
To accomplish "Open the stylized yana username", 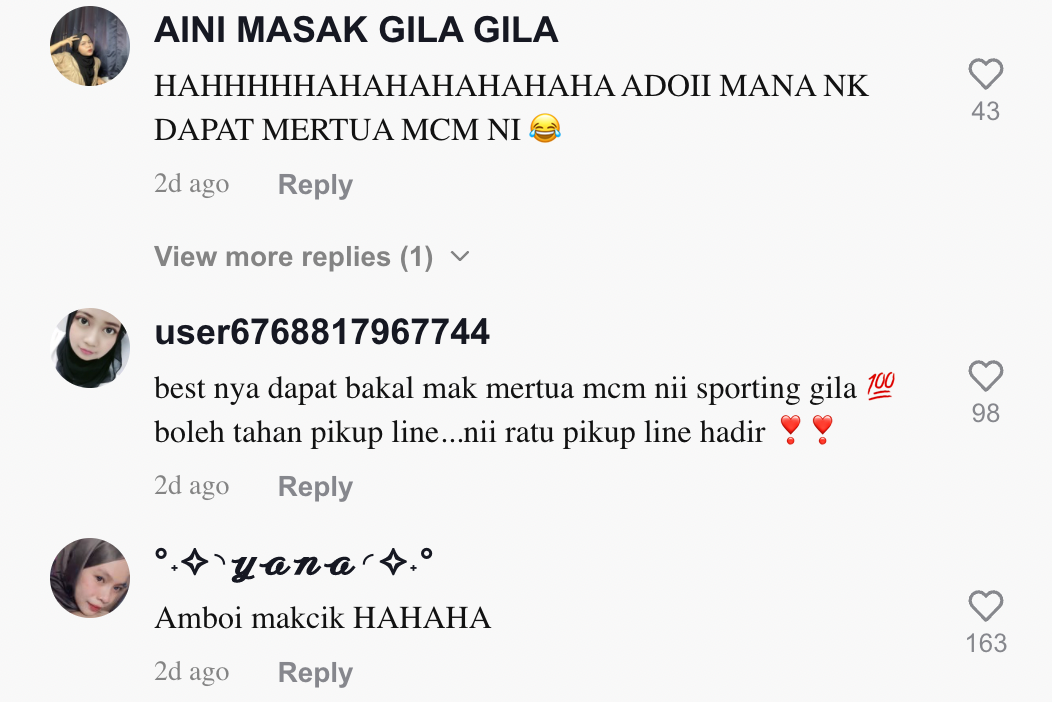I will click(x=294, y=564).
